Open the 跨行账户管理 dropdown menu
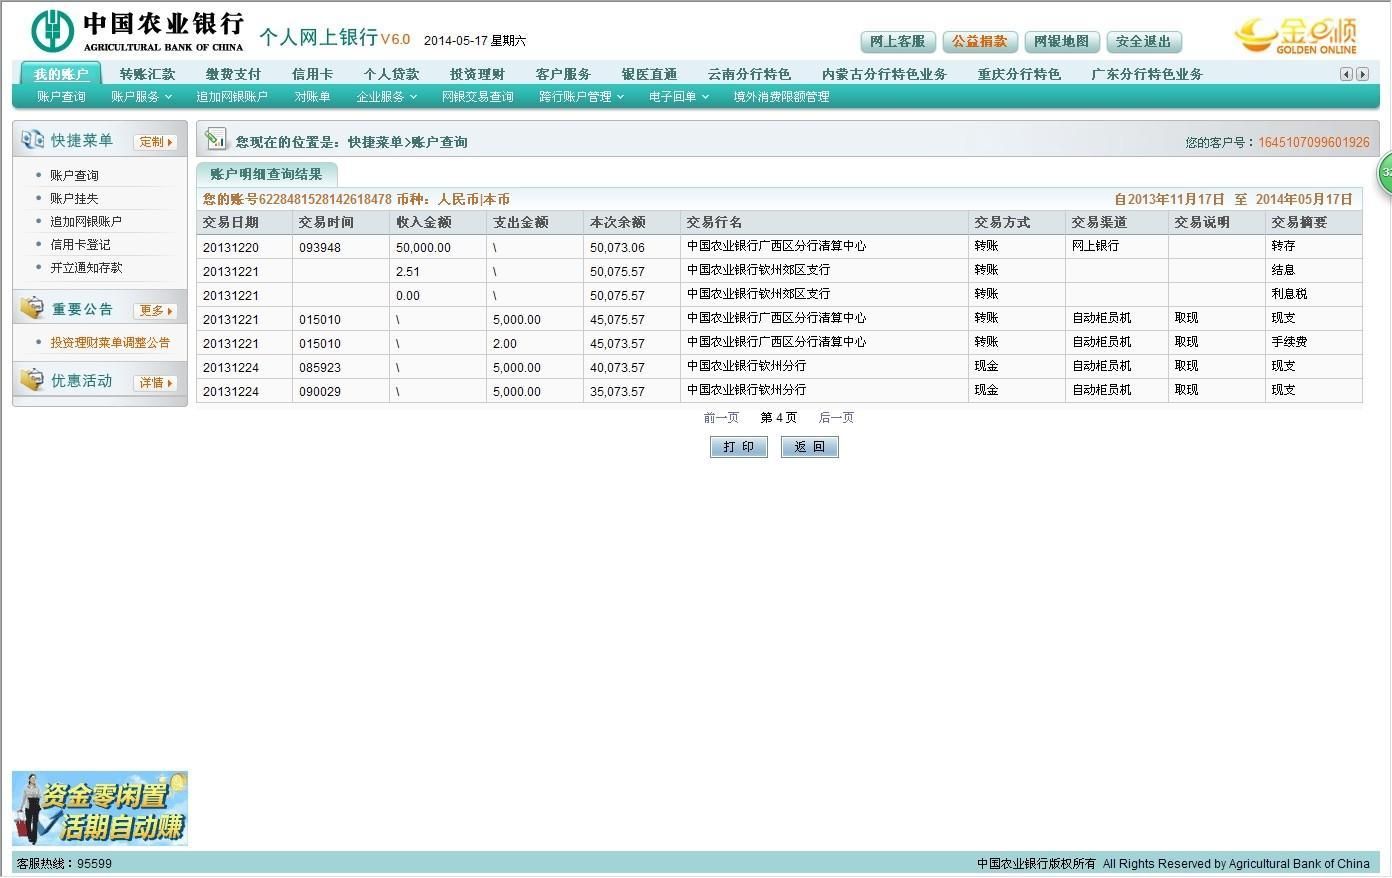The image size is (1392, 878). 581,97
